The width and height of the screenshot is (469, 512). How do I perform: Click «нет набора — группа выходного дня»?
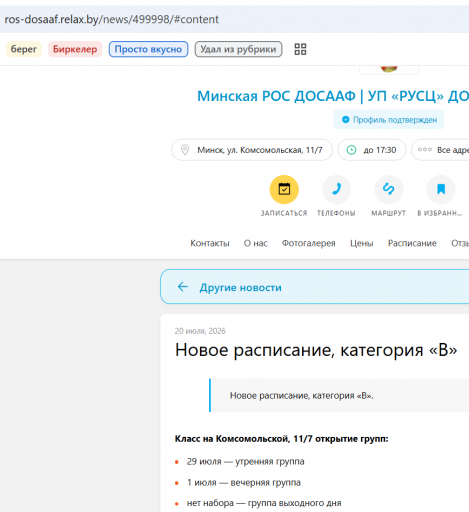[x=264, y=503]
